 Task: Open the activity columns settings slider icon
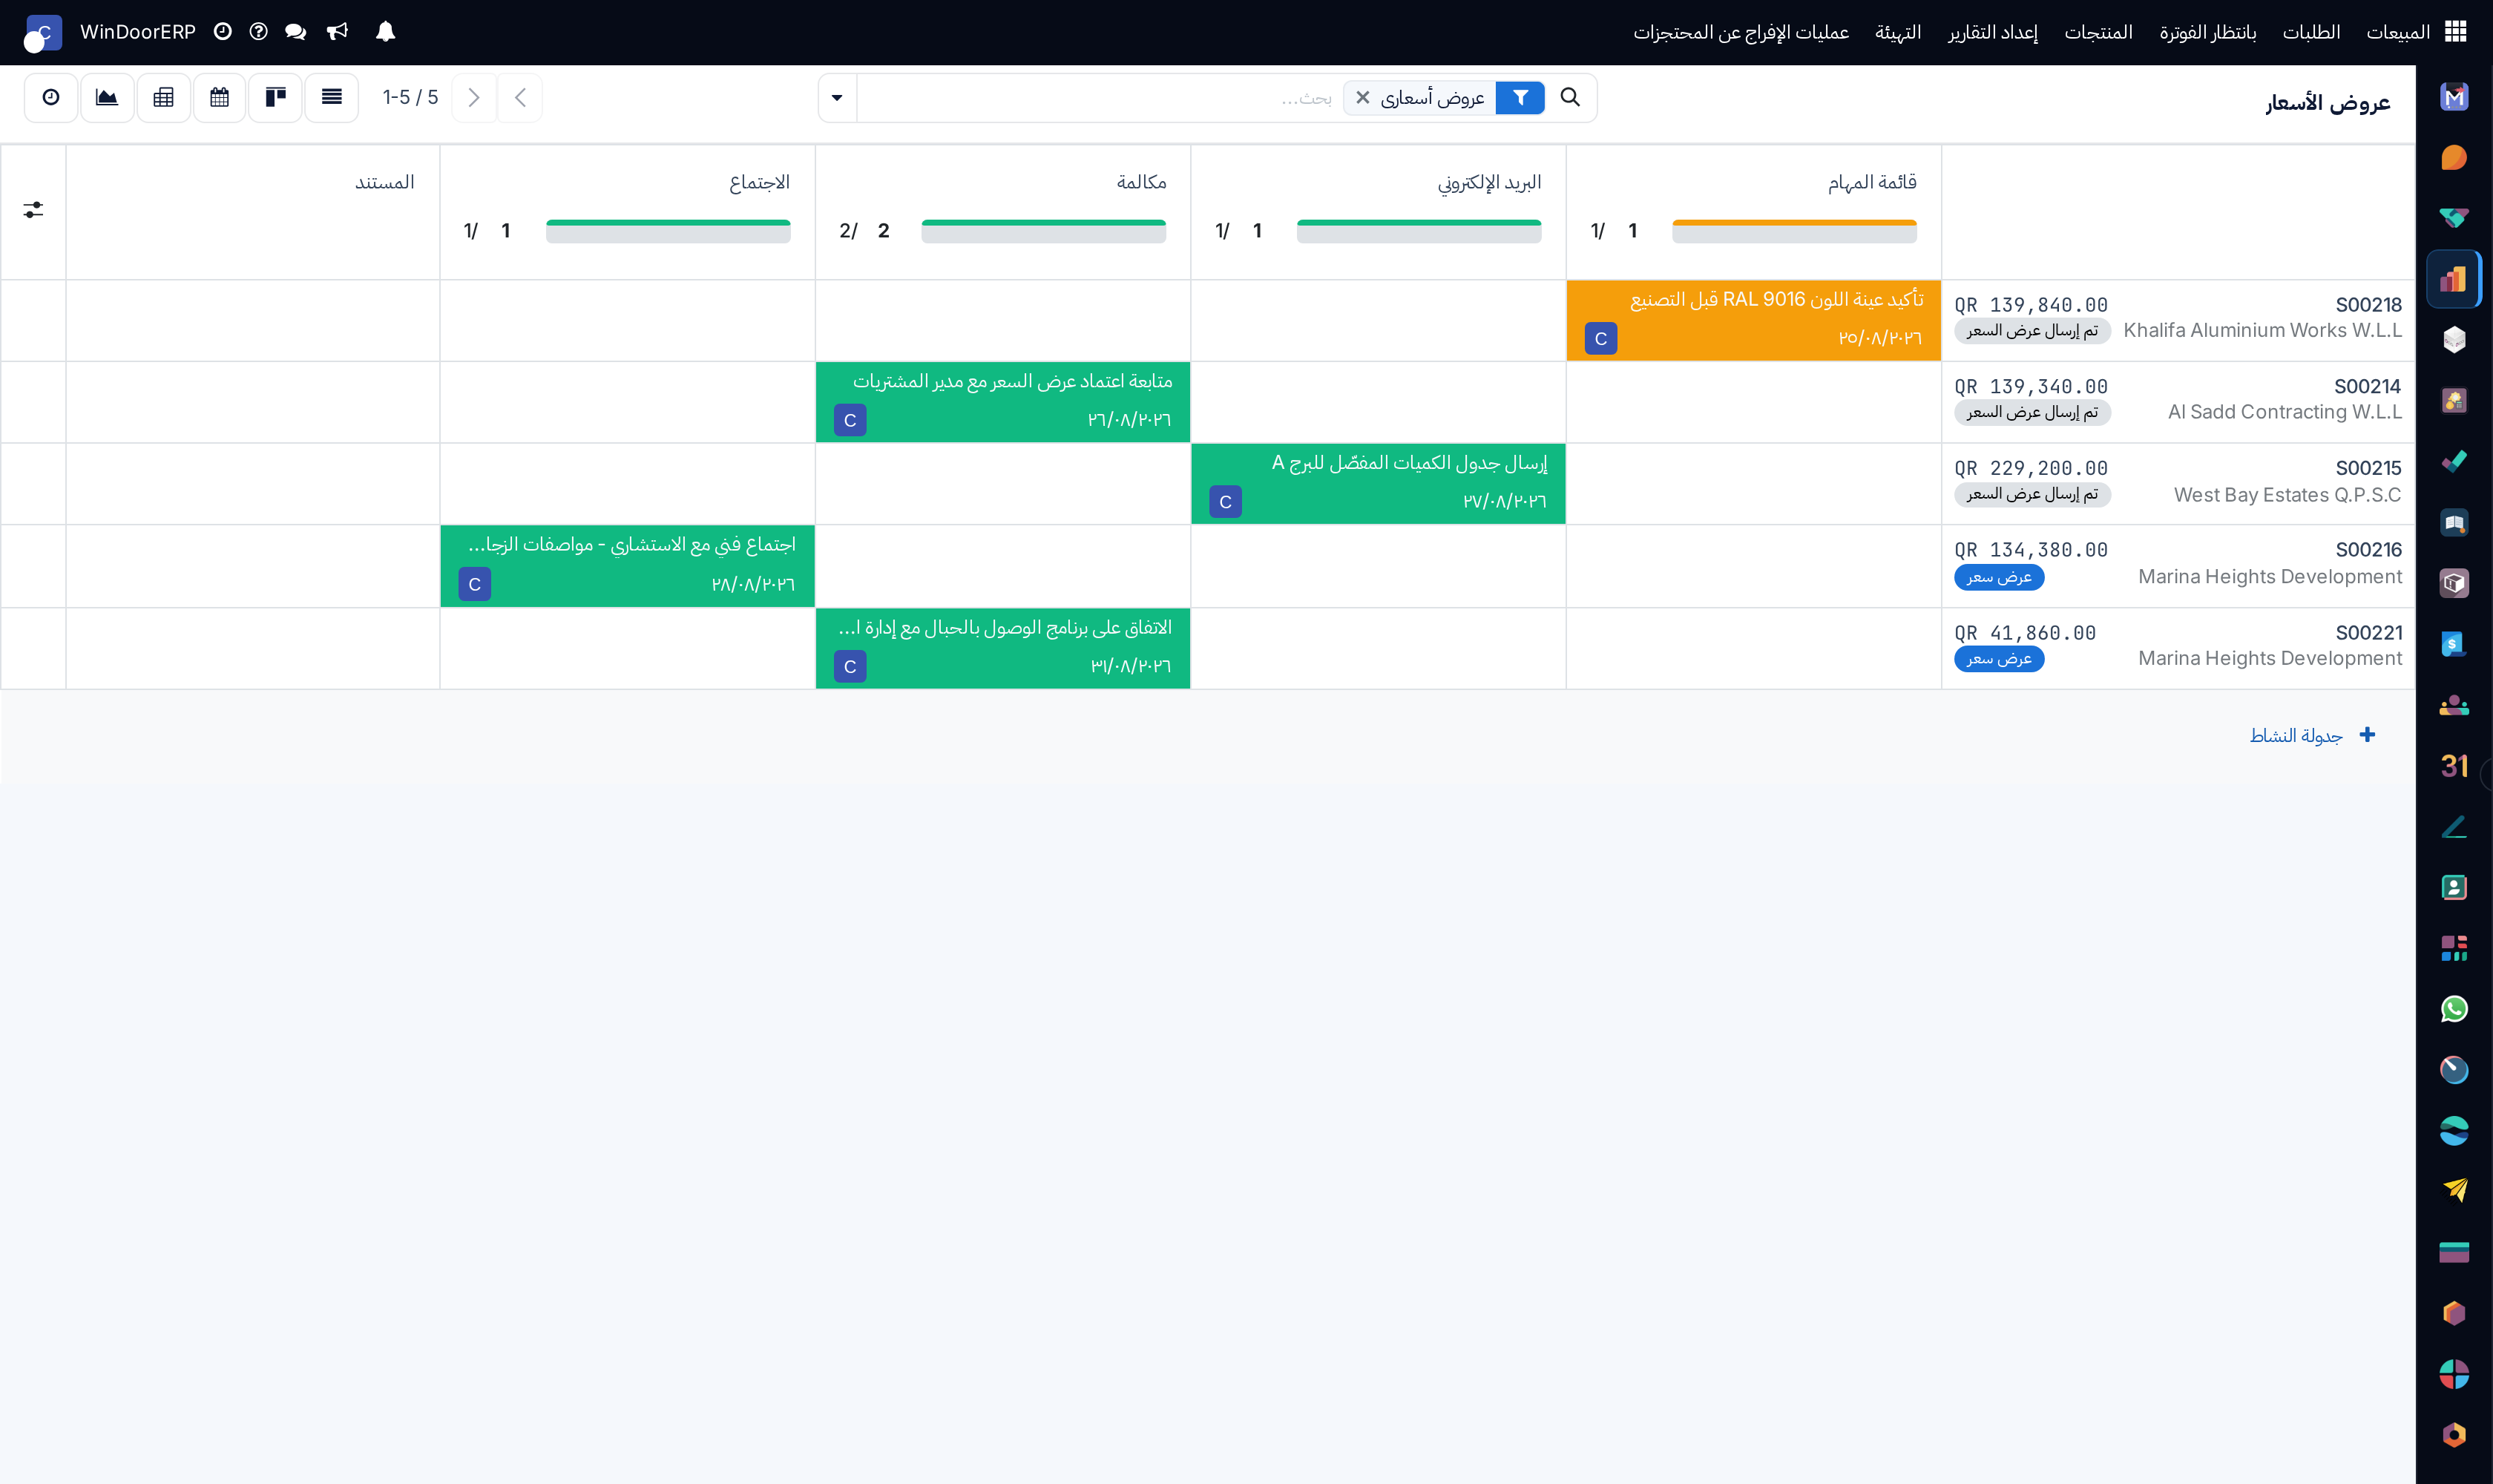pyautogui.click(x=33, y=210)
